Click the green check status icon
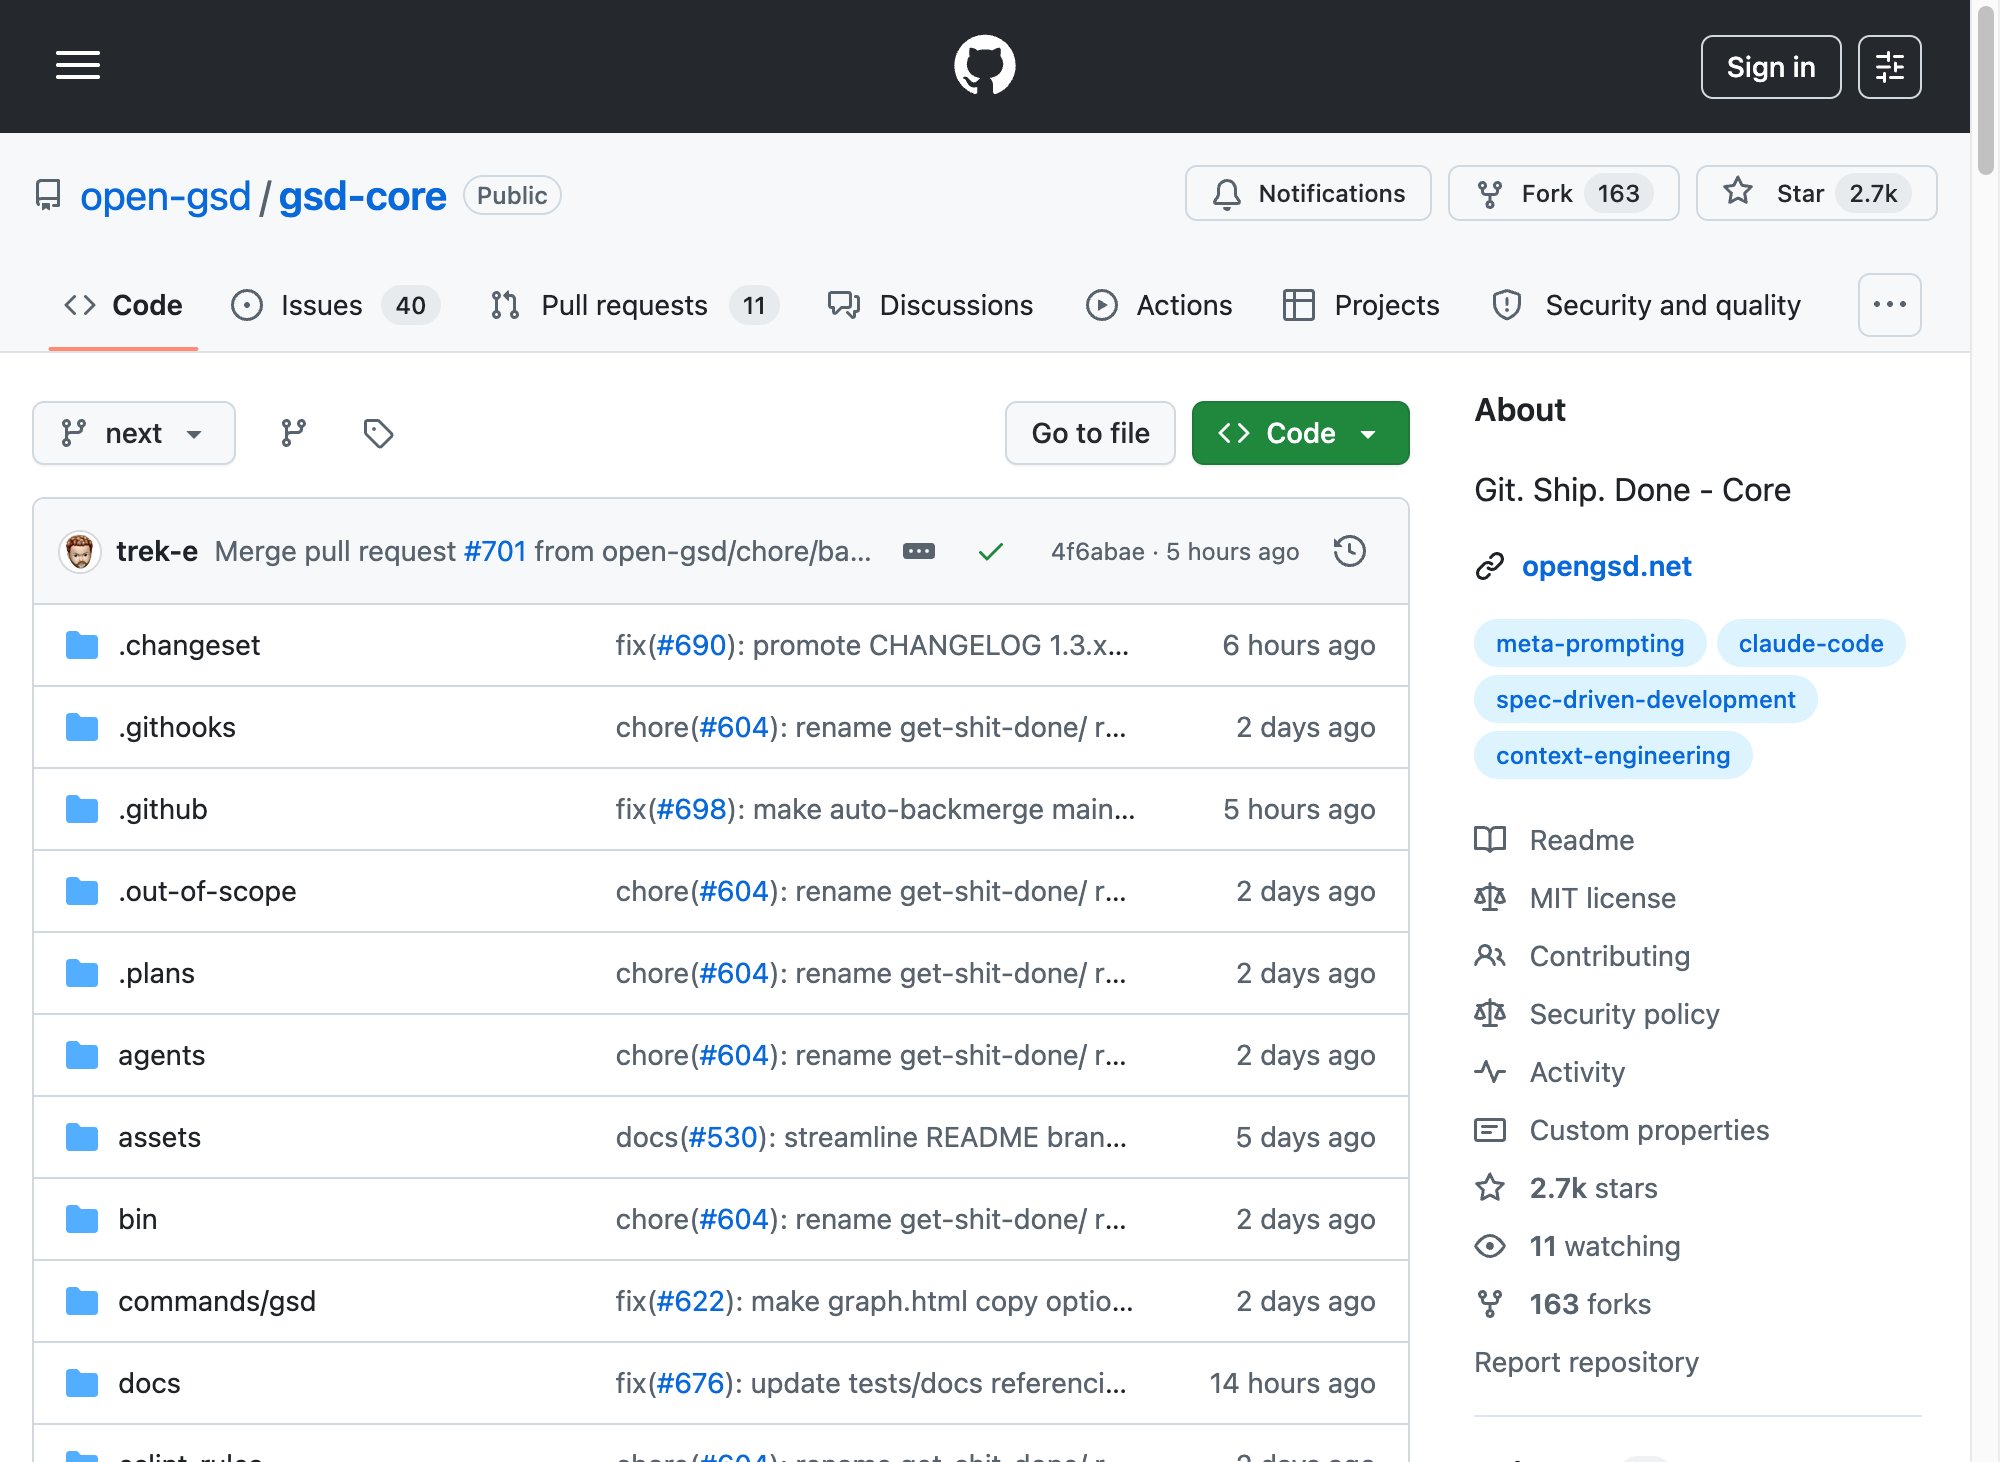The image size is (2000, 1462). pos(990,551)
